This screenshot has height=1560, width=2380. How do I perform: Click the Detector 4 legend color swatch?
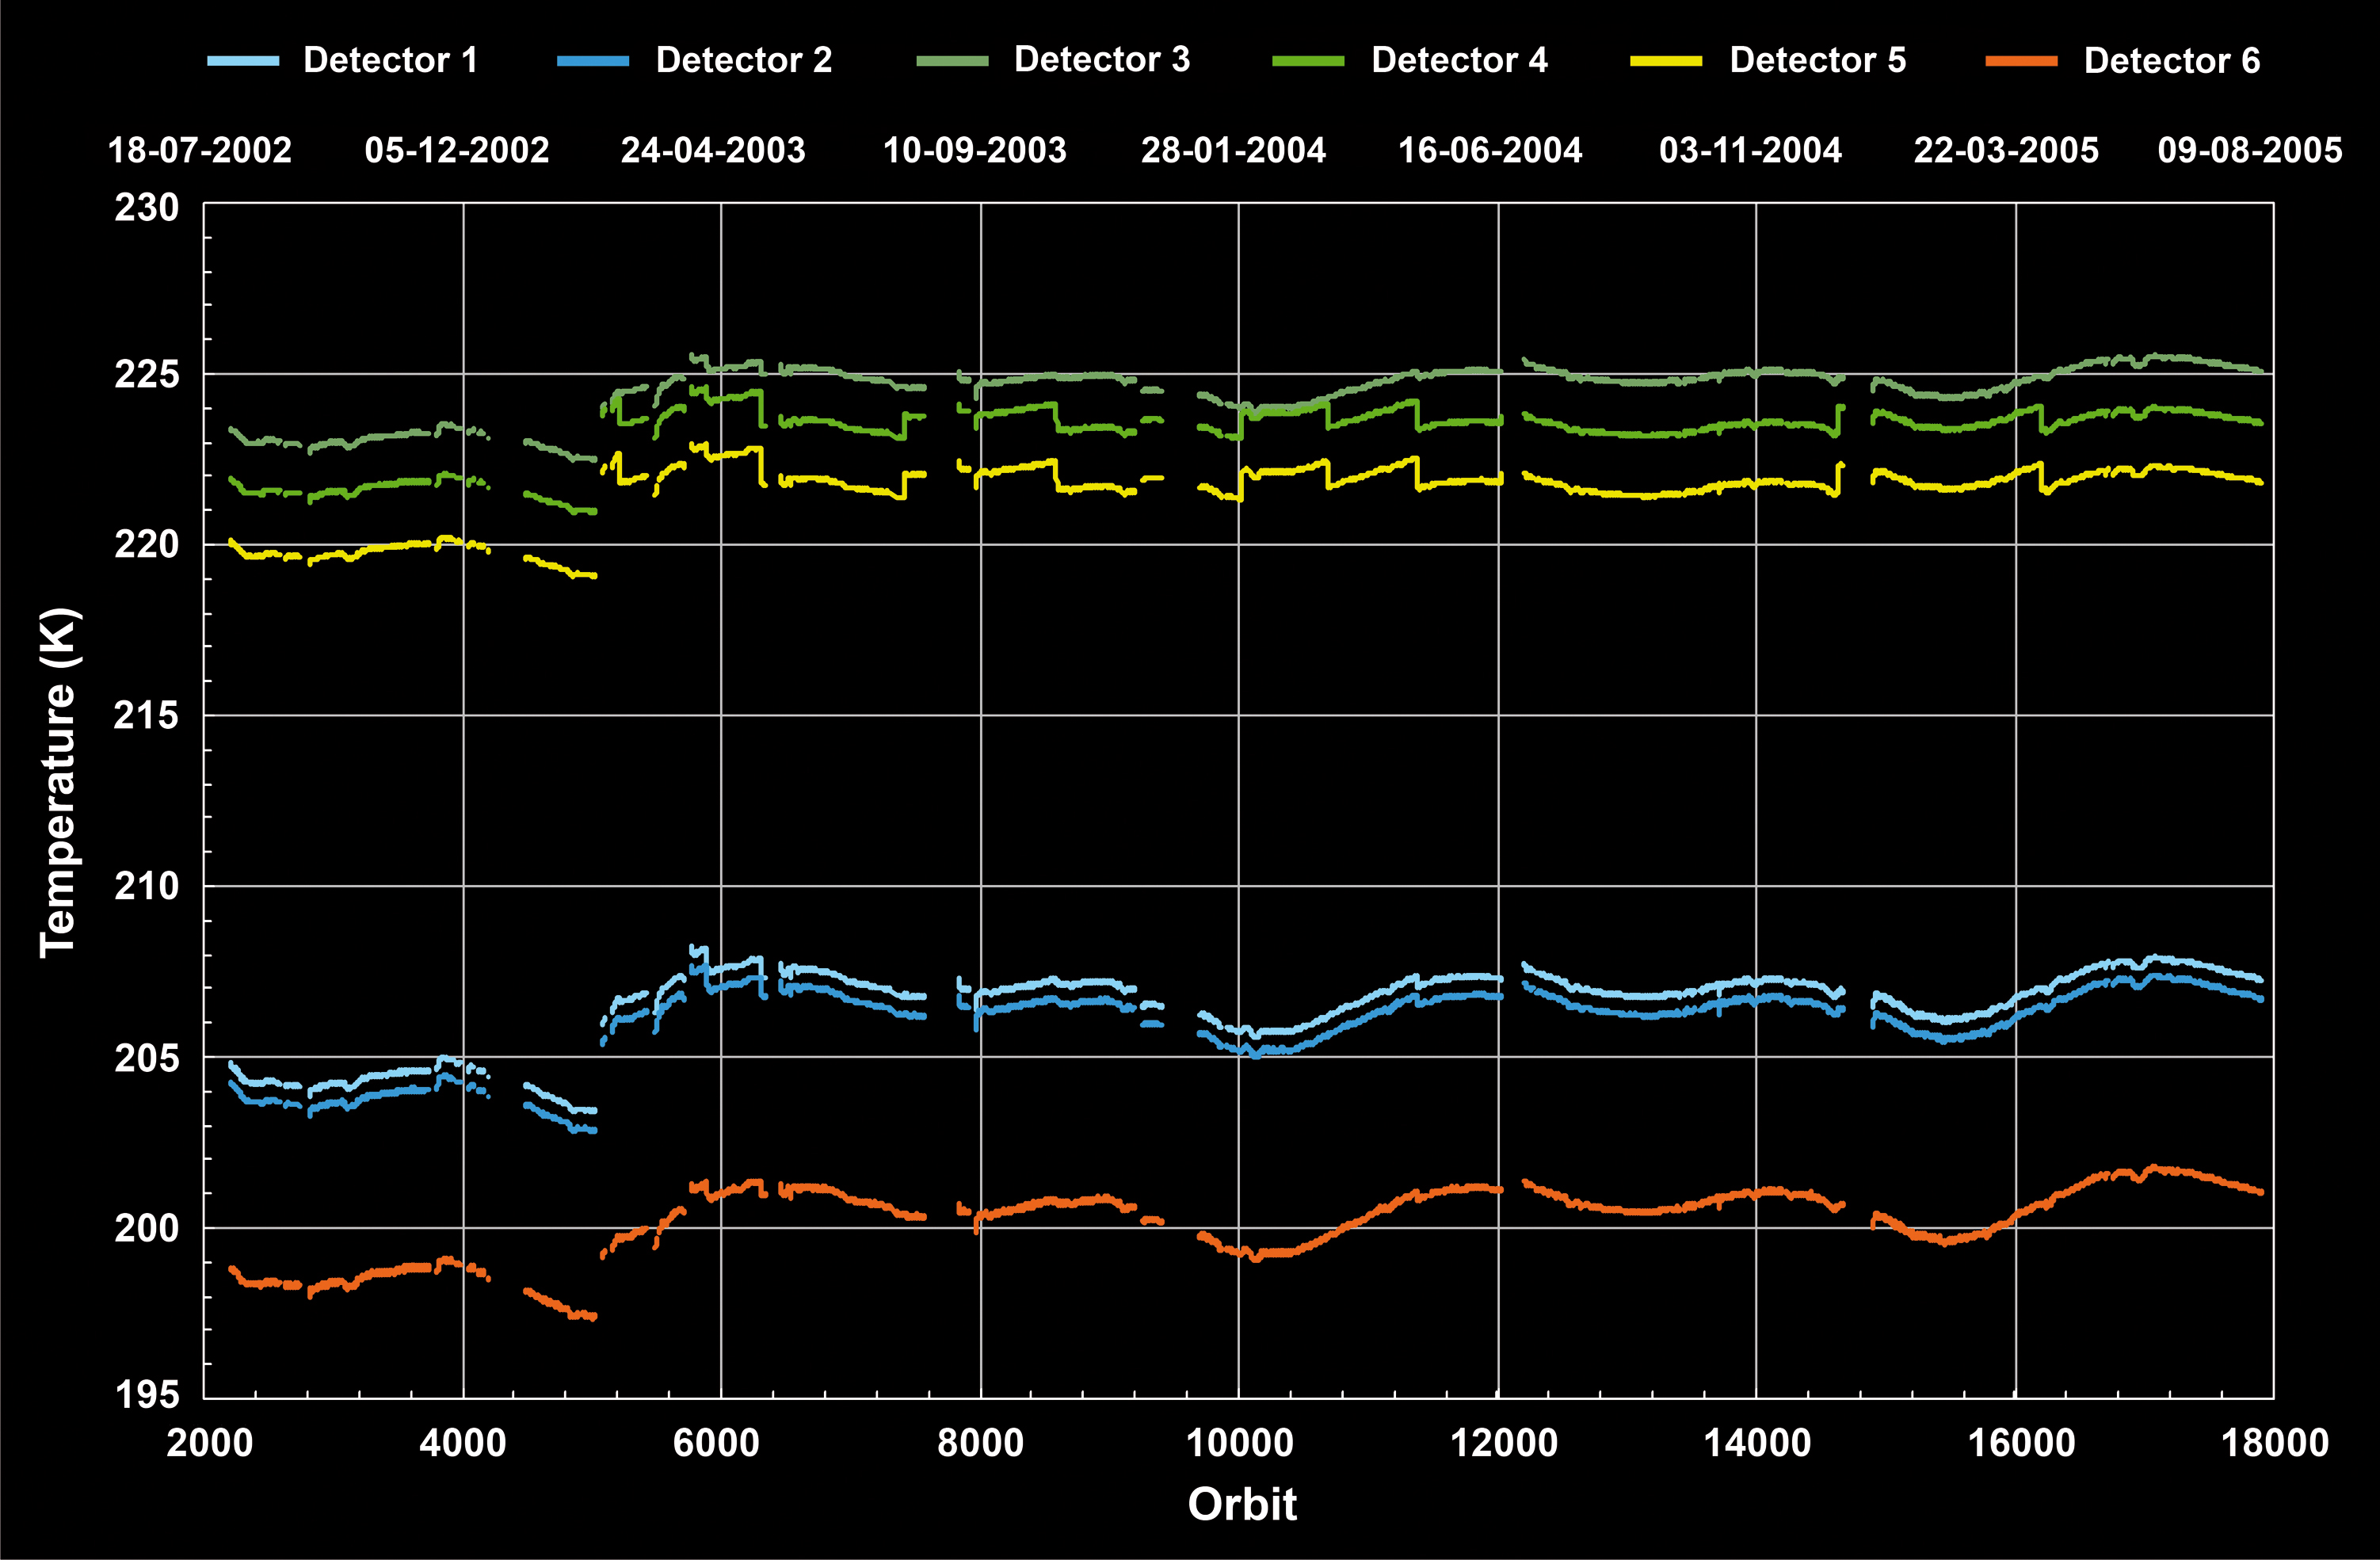tap(1308, 61)
